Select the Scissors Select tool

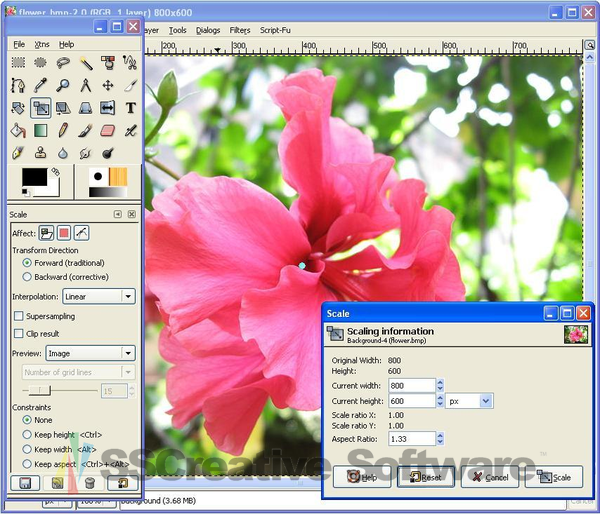[130, 62]
